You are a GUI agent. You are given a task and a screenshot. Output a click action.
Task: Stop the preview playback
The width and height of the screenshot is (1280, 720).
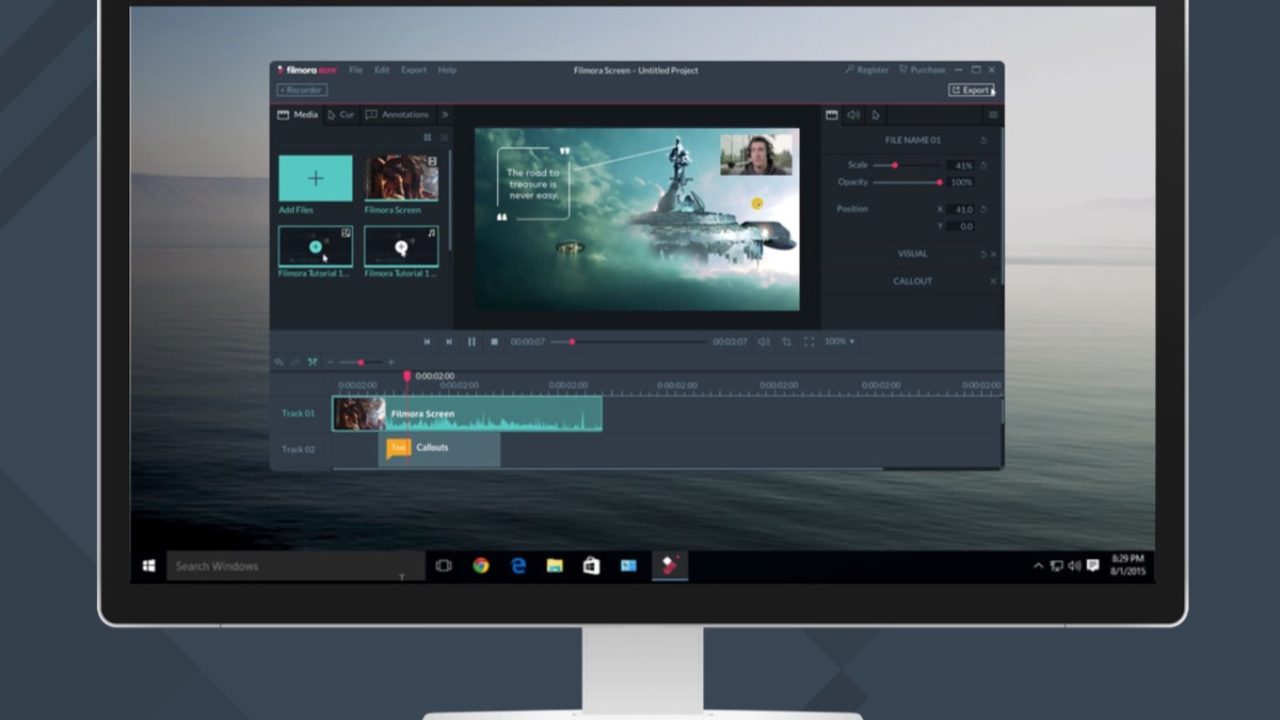(494, 342)
